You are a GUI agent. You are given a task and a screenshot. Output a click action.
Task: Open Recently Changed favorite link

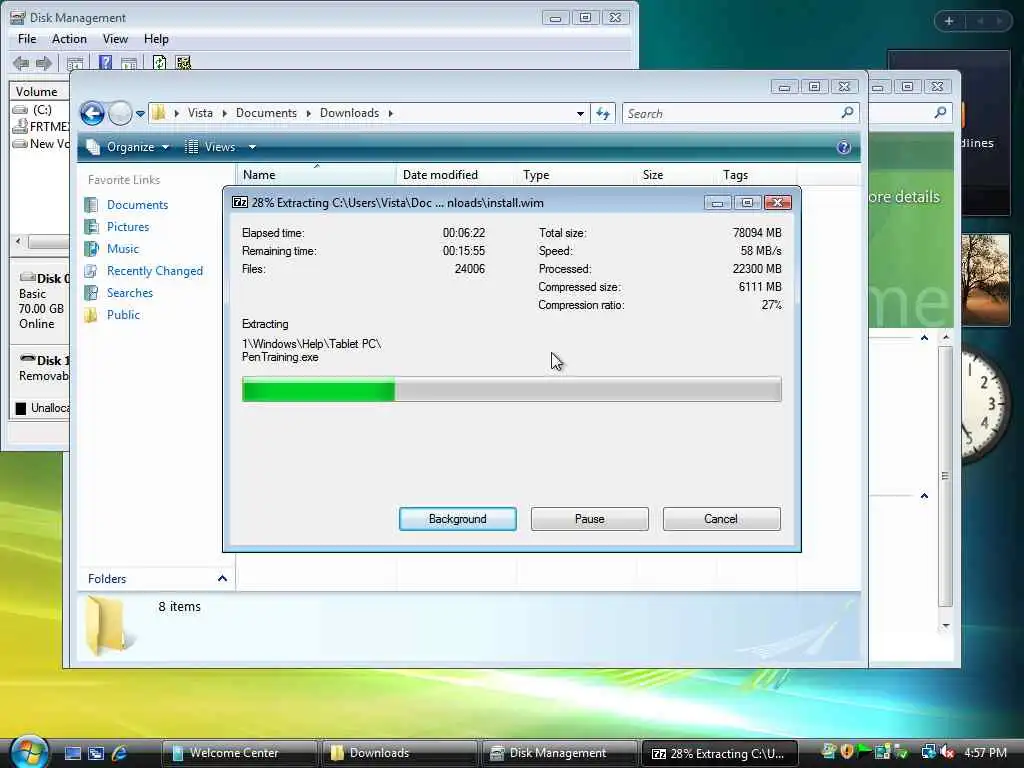(x=155, y=271)
